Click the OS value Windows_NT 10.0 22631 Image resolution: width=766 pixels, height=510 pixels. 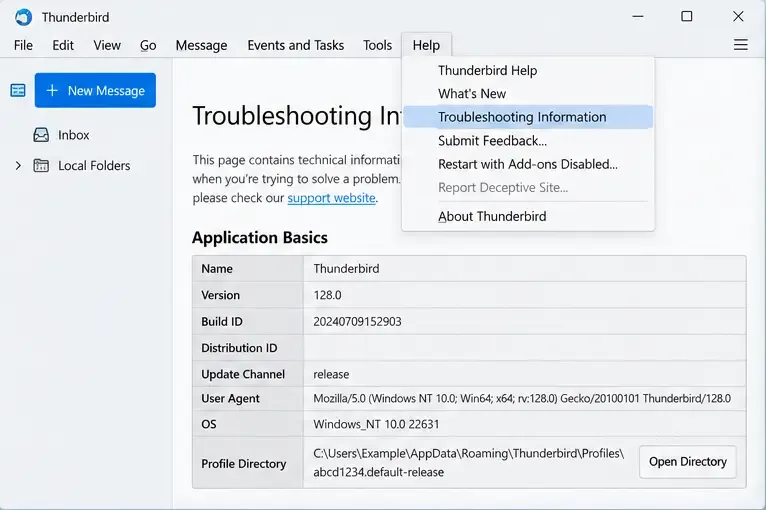(x=376, y=424)
